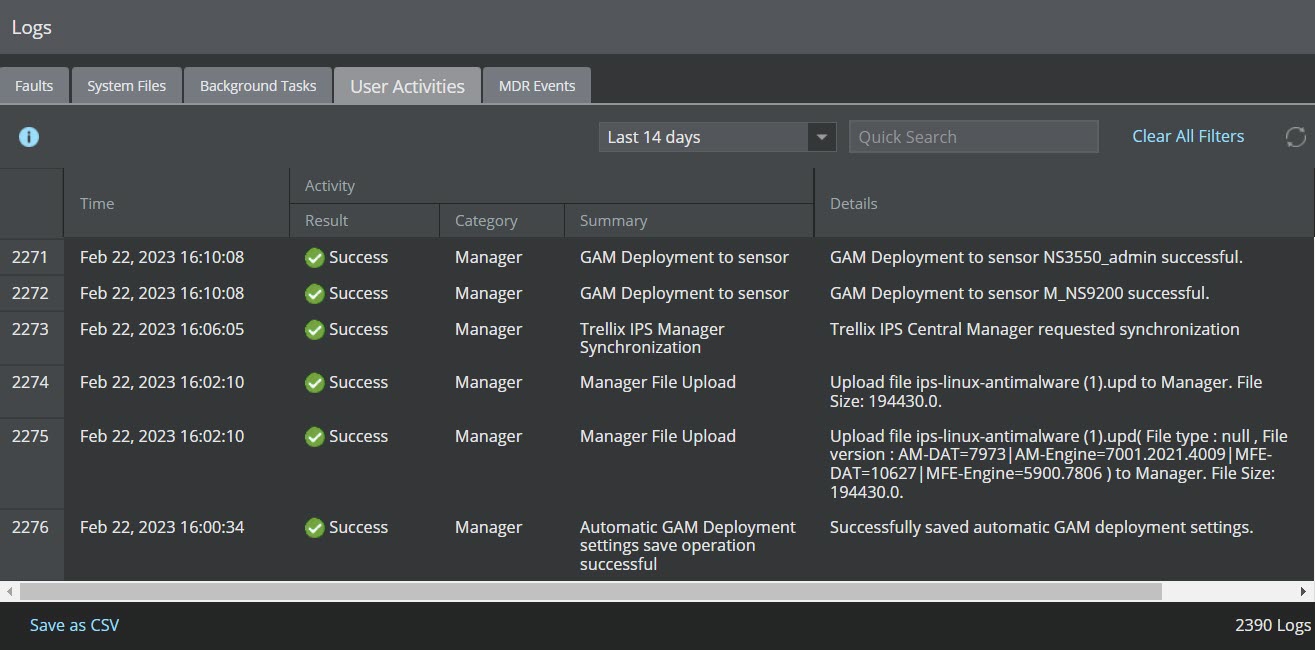Image resolution: width=1315 pixels, height=650 pixels.
Task: Click Save as CSV link
Action: point(74,625)
